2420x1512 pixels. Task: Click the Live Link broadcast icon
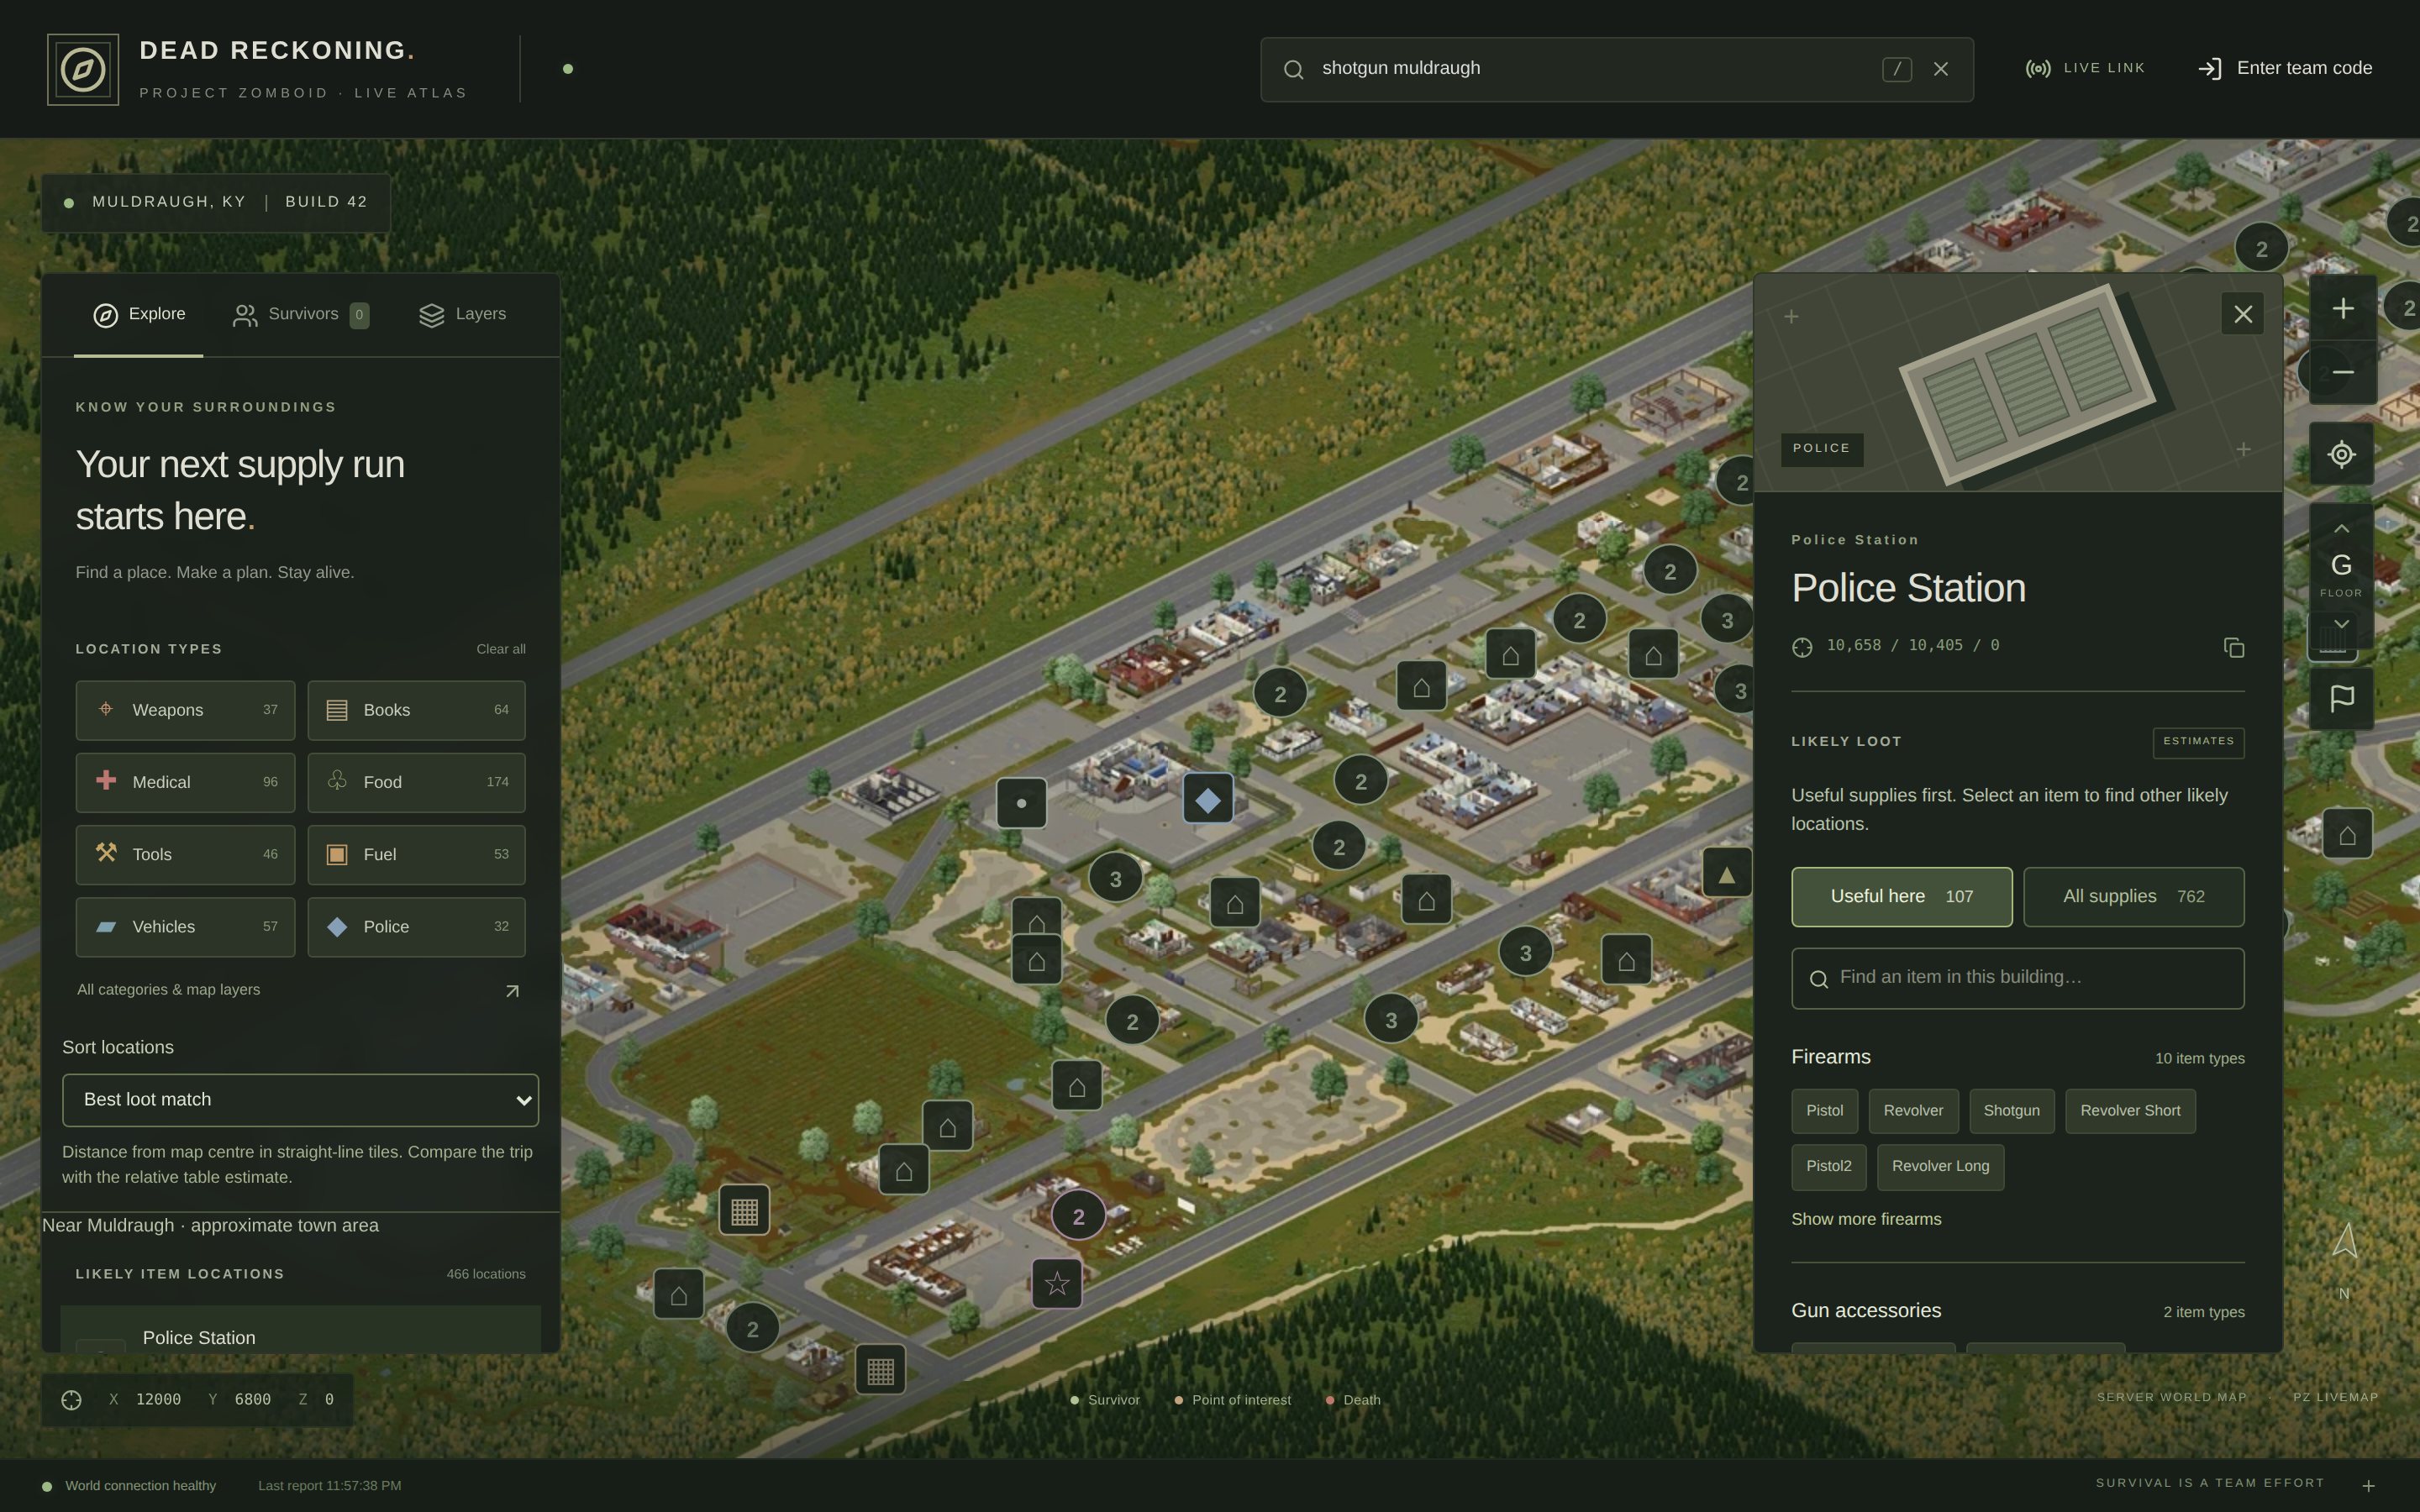pyautogui.click(x=2038, y=69)
